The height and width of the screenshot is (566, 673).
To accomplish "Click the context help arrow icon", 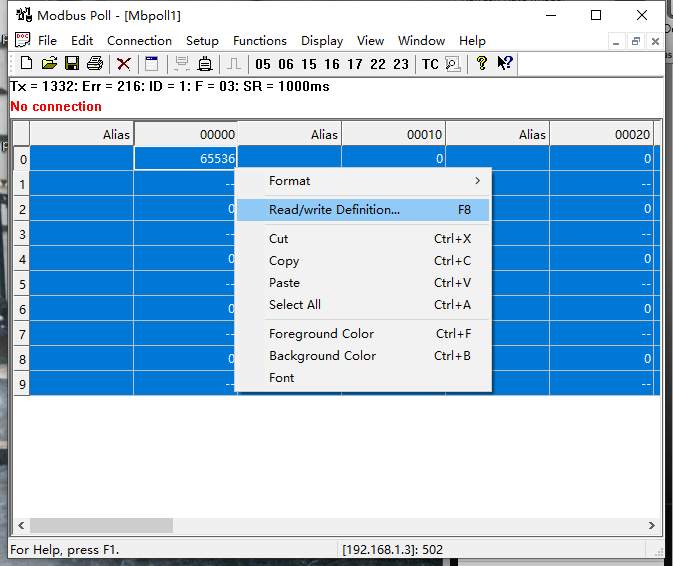I will [x=505, y=64].
